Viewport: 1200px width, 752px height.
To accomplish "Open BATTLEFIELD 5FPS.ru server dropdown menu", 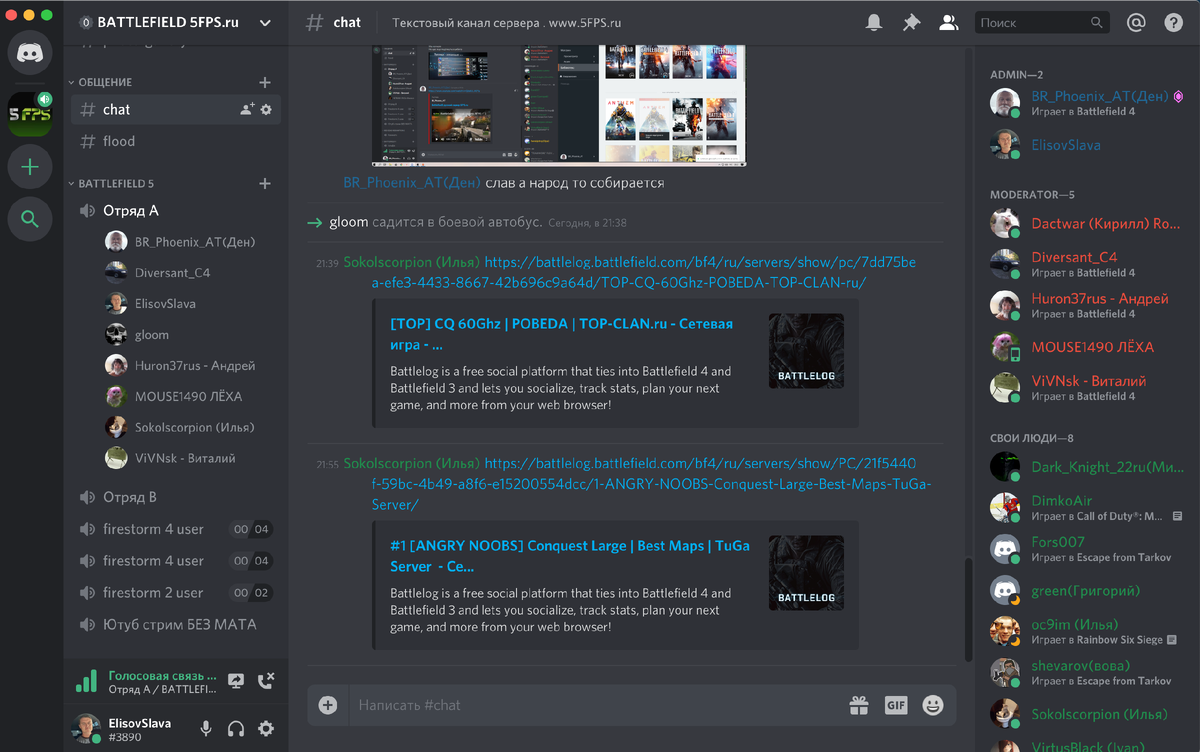I will click(x=265, y=22).
